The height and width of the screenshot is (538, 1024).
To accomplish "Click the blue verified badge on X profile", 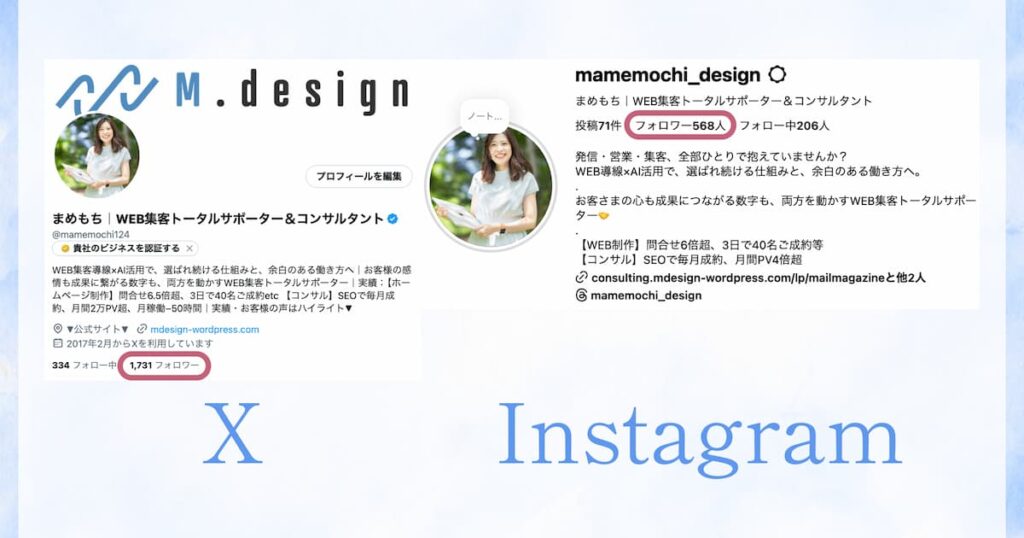I will pos(392,219).
